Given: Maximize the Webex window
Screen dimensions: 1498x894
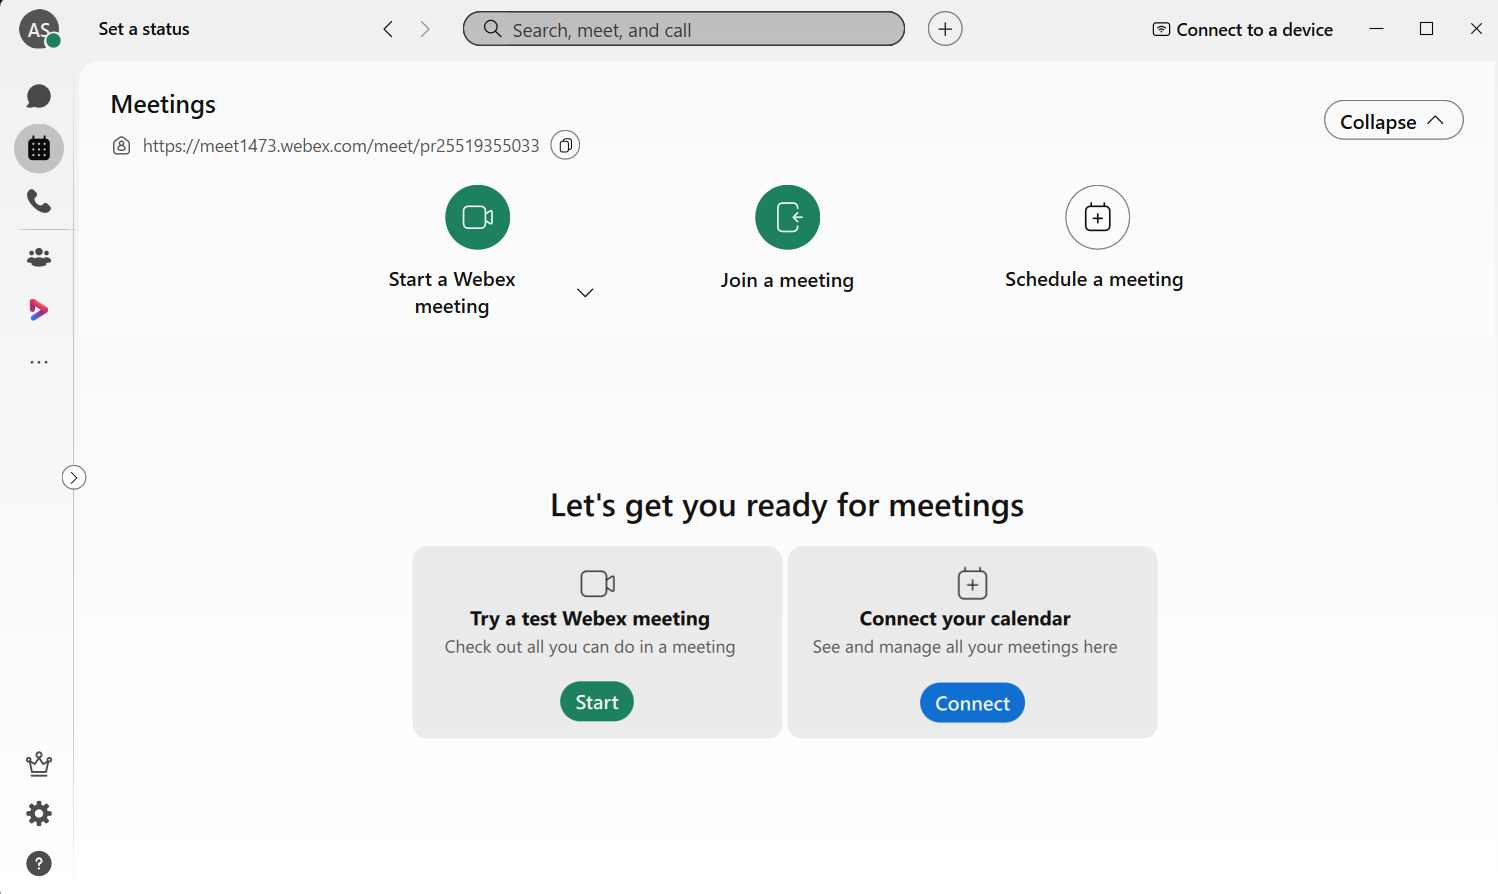Looking at the screenshot, I should 1427,29.
